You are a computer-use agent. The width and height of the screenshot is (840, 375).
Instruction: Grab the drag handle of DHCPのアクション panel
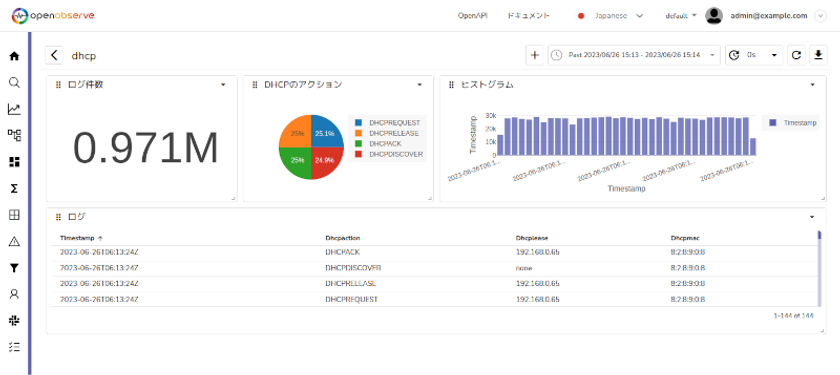[255, 85]
